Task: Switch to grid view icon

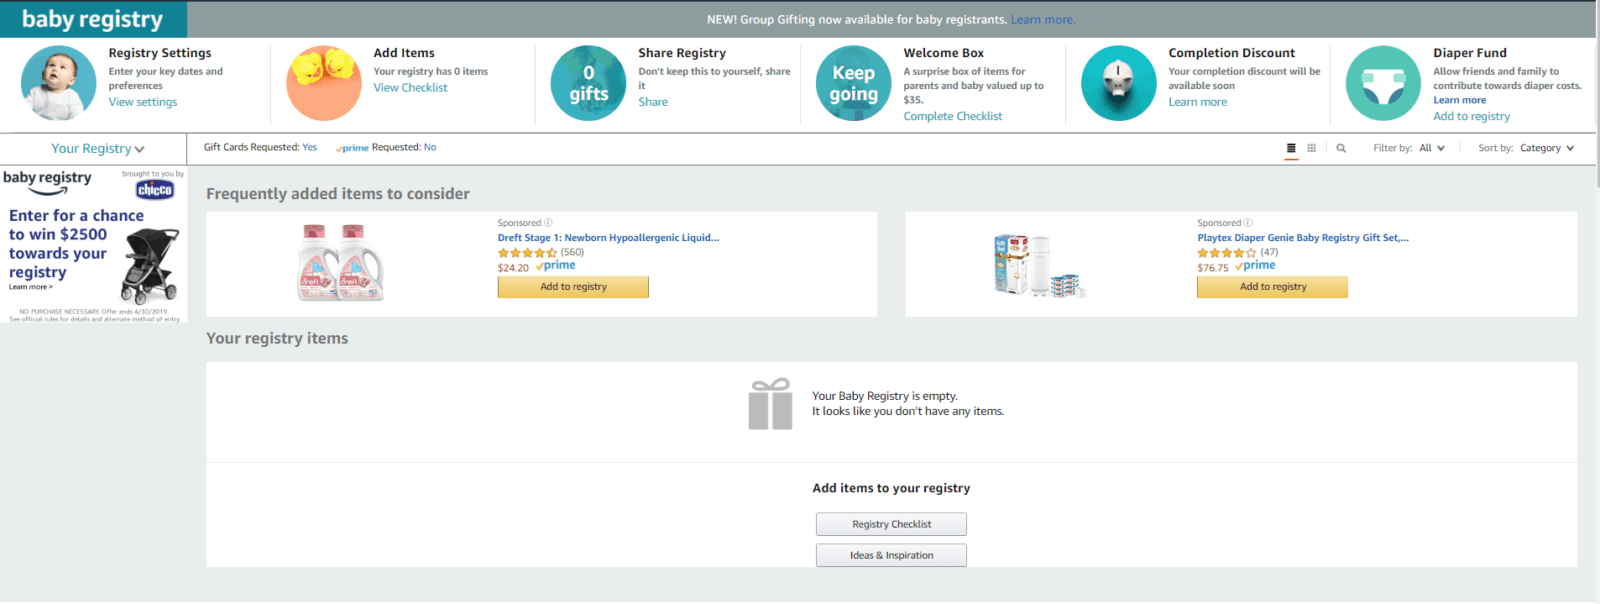Action: [1312, 148]
